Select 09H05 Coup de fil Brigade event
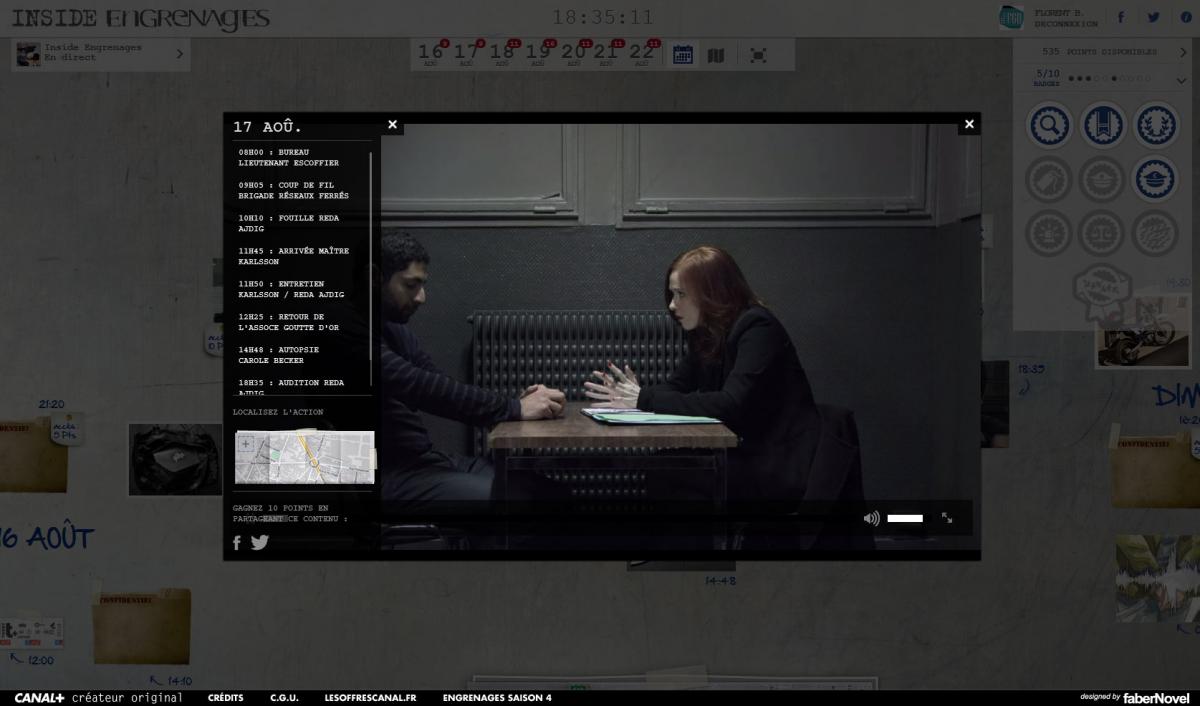The image size is (1200, 706). pyautogui.click(x=294, y=190)
